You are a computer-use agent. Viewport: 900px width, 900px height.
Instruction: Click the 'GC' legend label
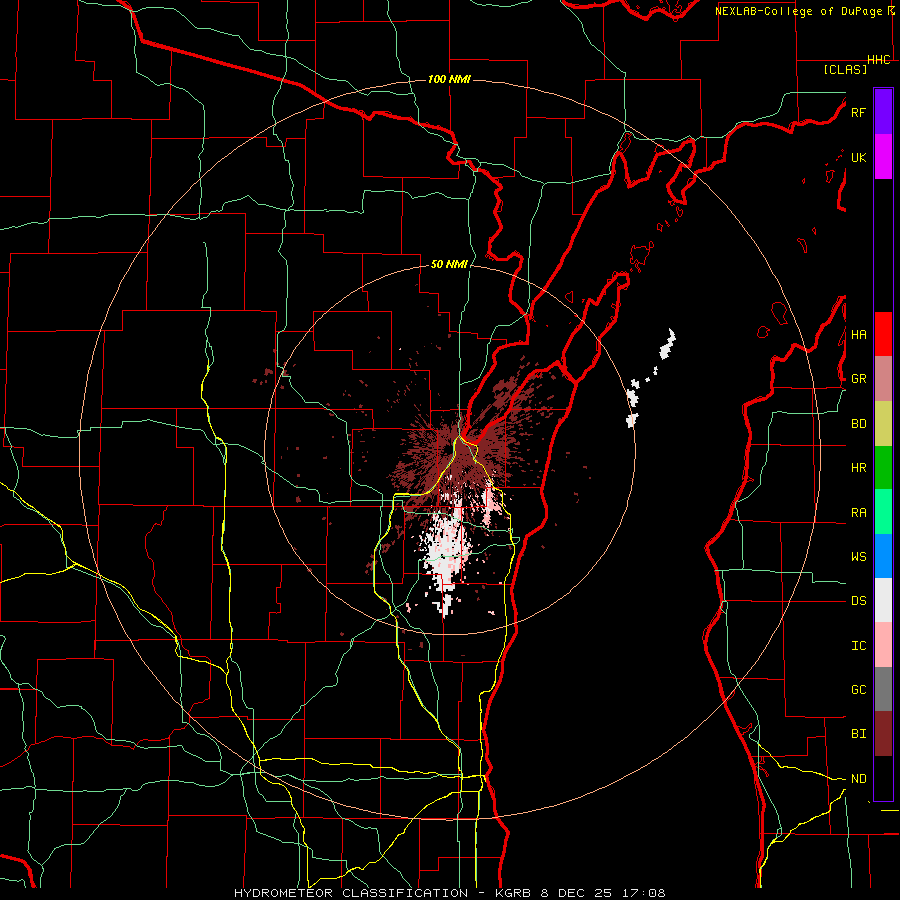click(858, 689)
